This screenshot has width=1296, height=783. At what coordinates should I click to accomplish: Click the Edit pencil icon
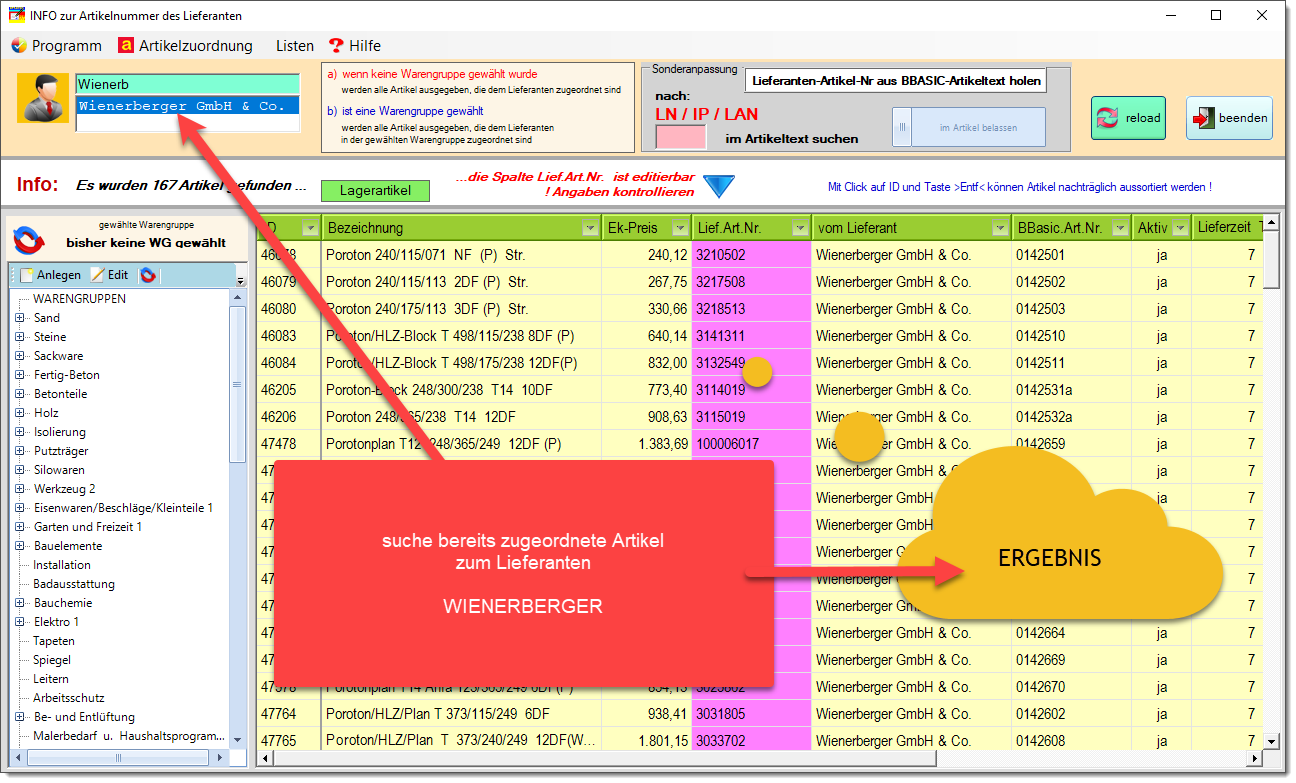pyautogui.click(x=97, y=275)
